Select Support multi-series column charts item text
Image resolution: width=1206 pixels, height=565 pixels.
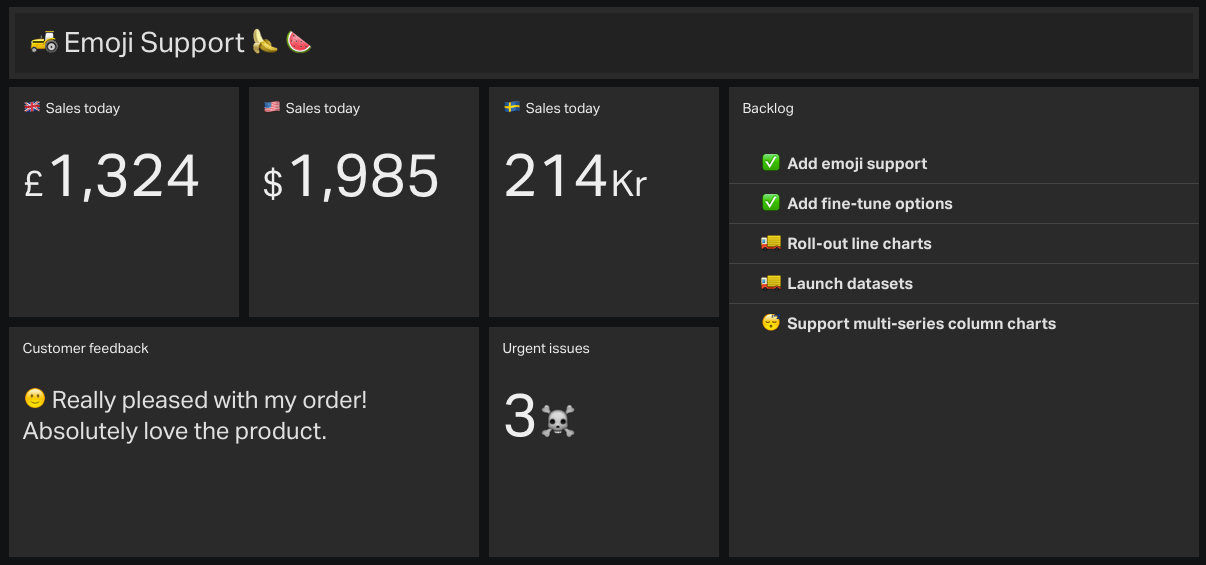(x=922, y=324)
